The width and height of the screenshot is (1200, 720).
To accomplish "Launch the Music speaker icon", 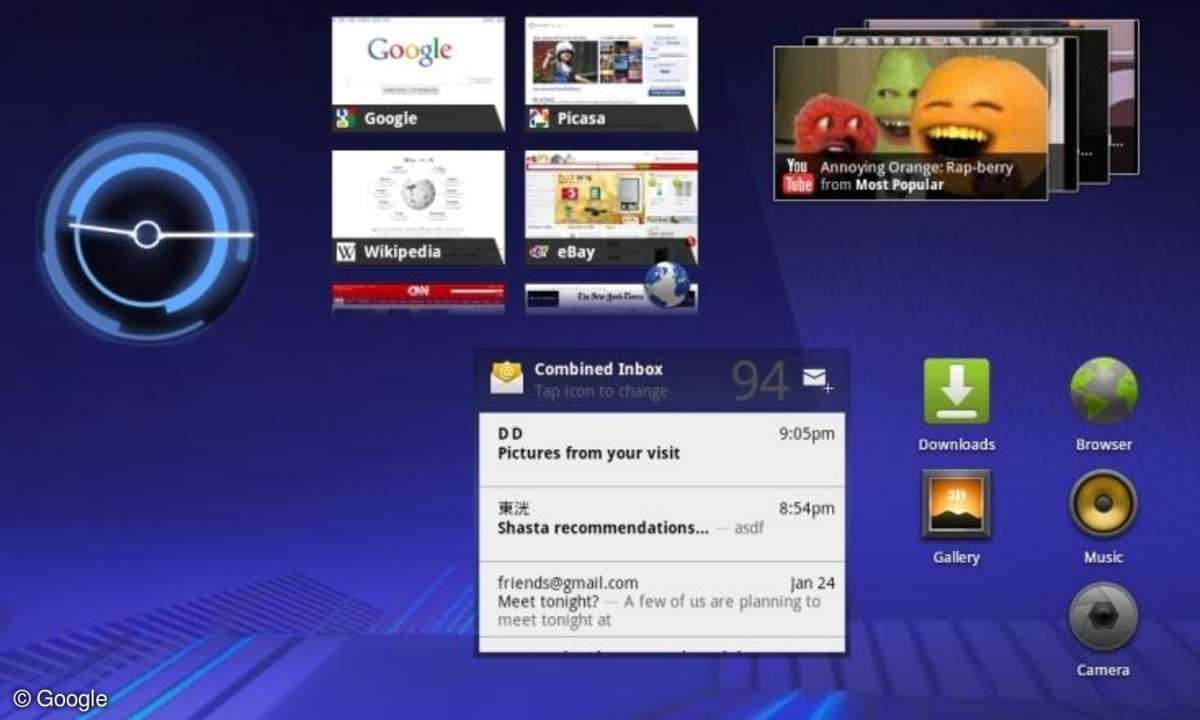I will 1104,504.
